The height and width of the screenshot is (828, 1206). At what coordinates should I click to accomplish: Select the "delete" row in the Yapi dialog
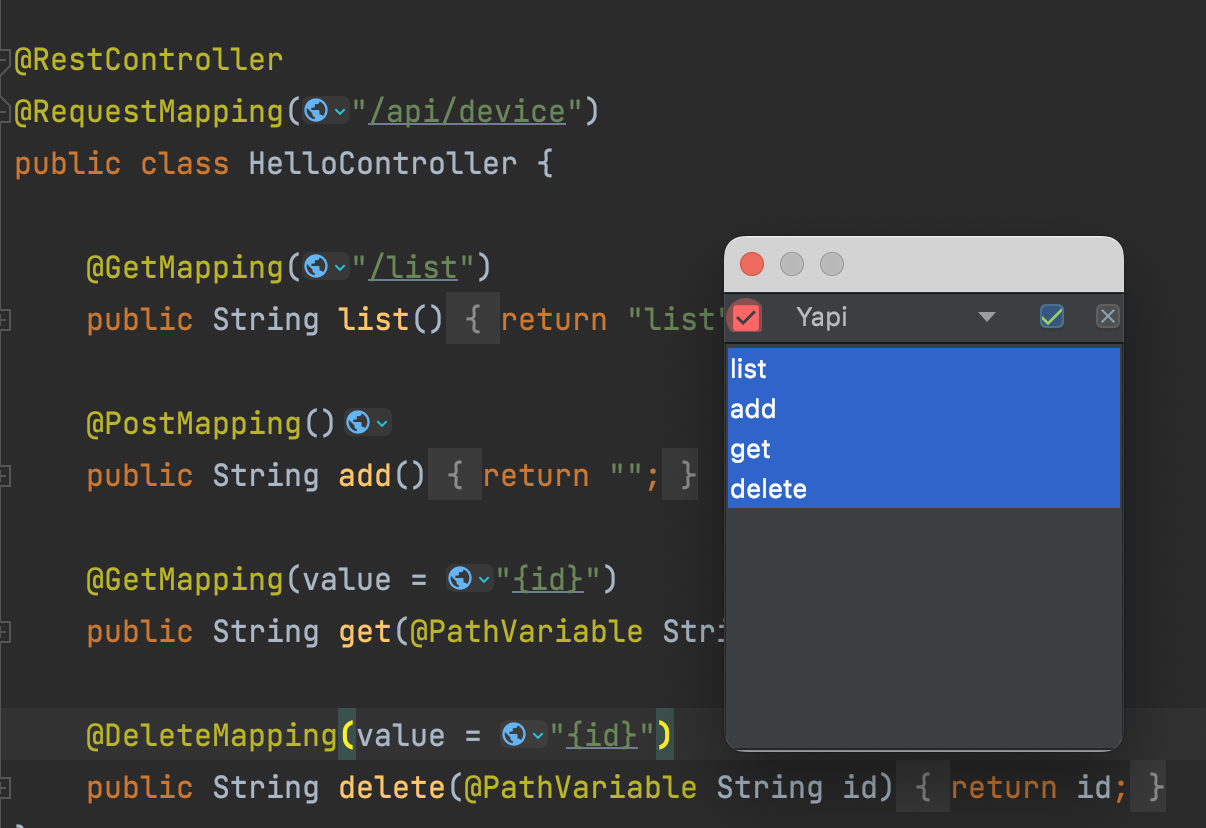[924, 489]
